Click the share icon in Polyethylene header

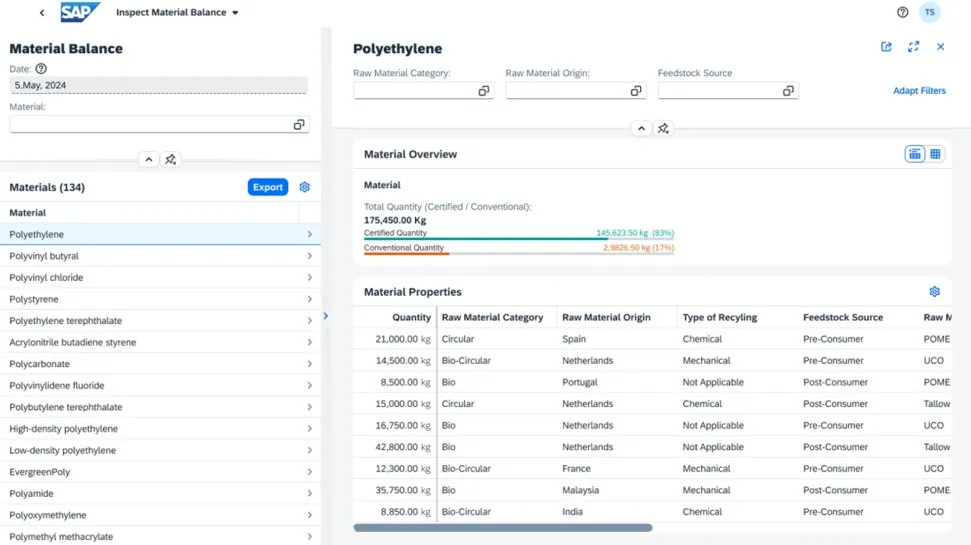[x=886, y=47]
